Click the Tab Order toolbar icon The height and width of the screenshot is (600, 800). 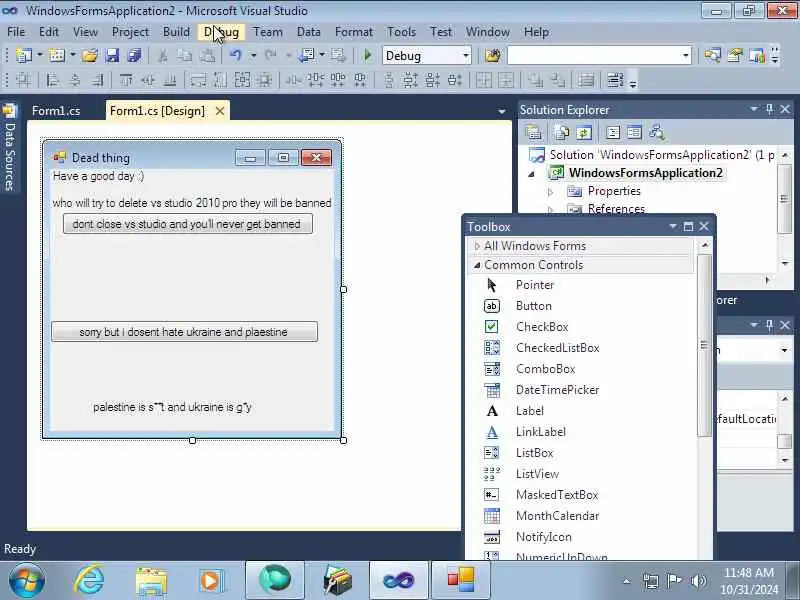pos(615,80)
